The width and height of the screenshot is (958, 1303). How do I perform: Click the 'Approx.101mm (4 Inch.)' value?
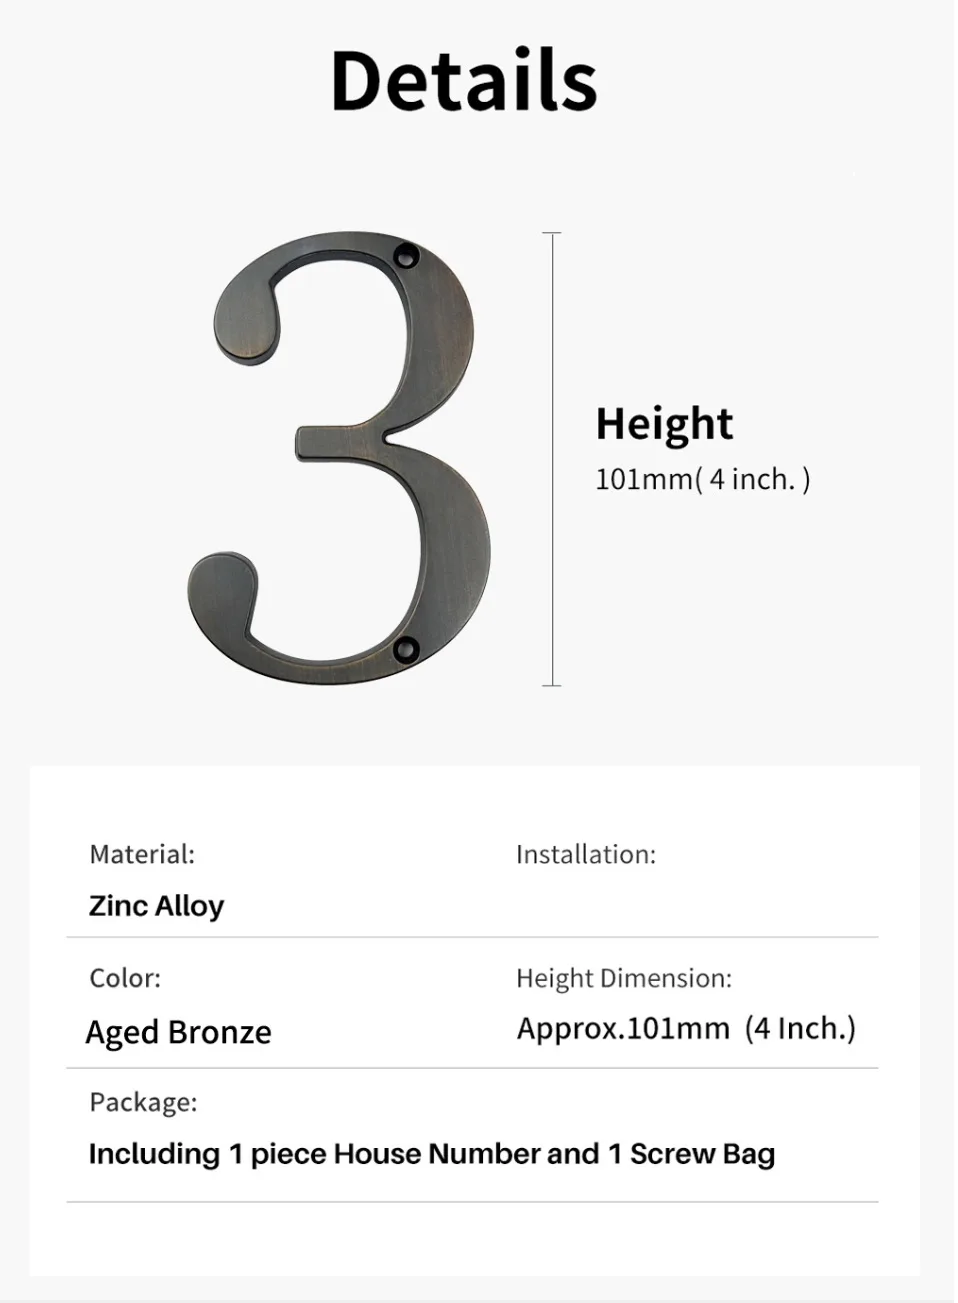click(x=686, y=1028)
